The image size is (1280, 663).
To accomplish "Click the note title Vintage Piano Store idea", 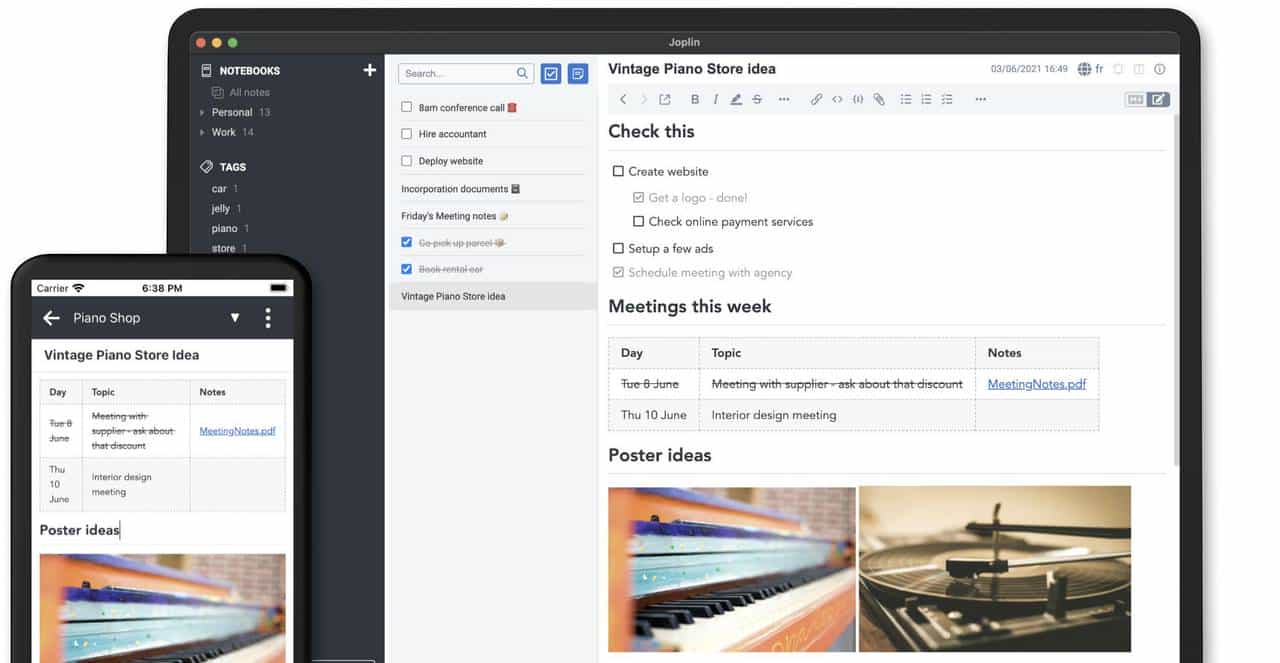I will tap(692, 69).
